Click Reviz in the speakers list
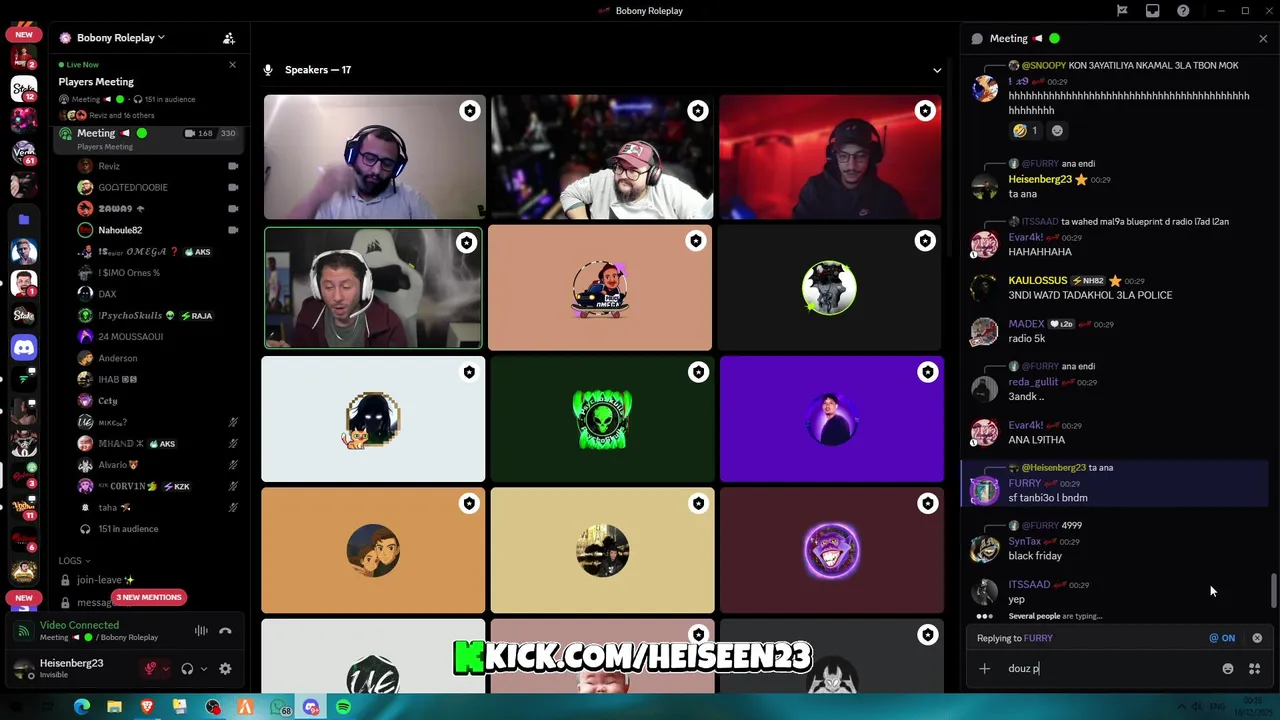 pyautogui.click(x=109, y=166)
